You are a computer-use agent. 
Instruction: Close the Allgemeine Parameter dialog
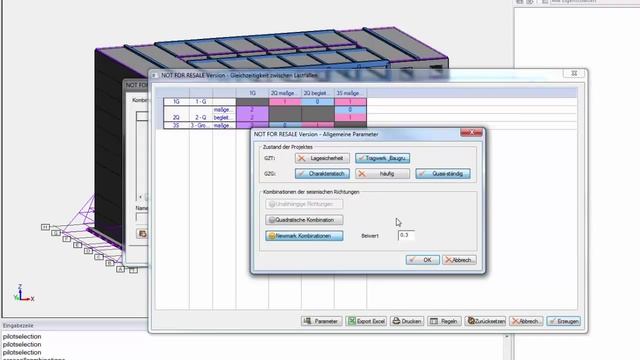pyautogui.click(x=471, y=133)
